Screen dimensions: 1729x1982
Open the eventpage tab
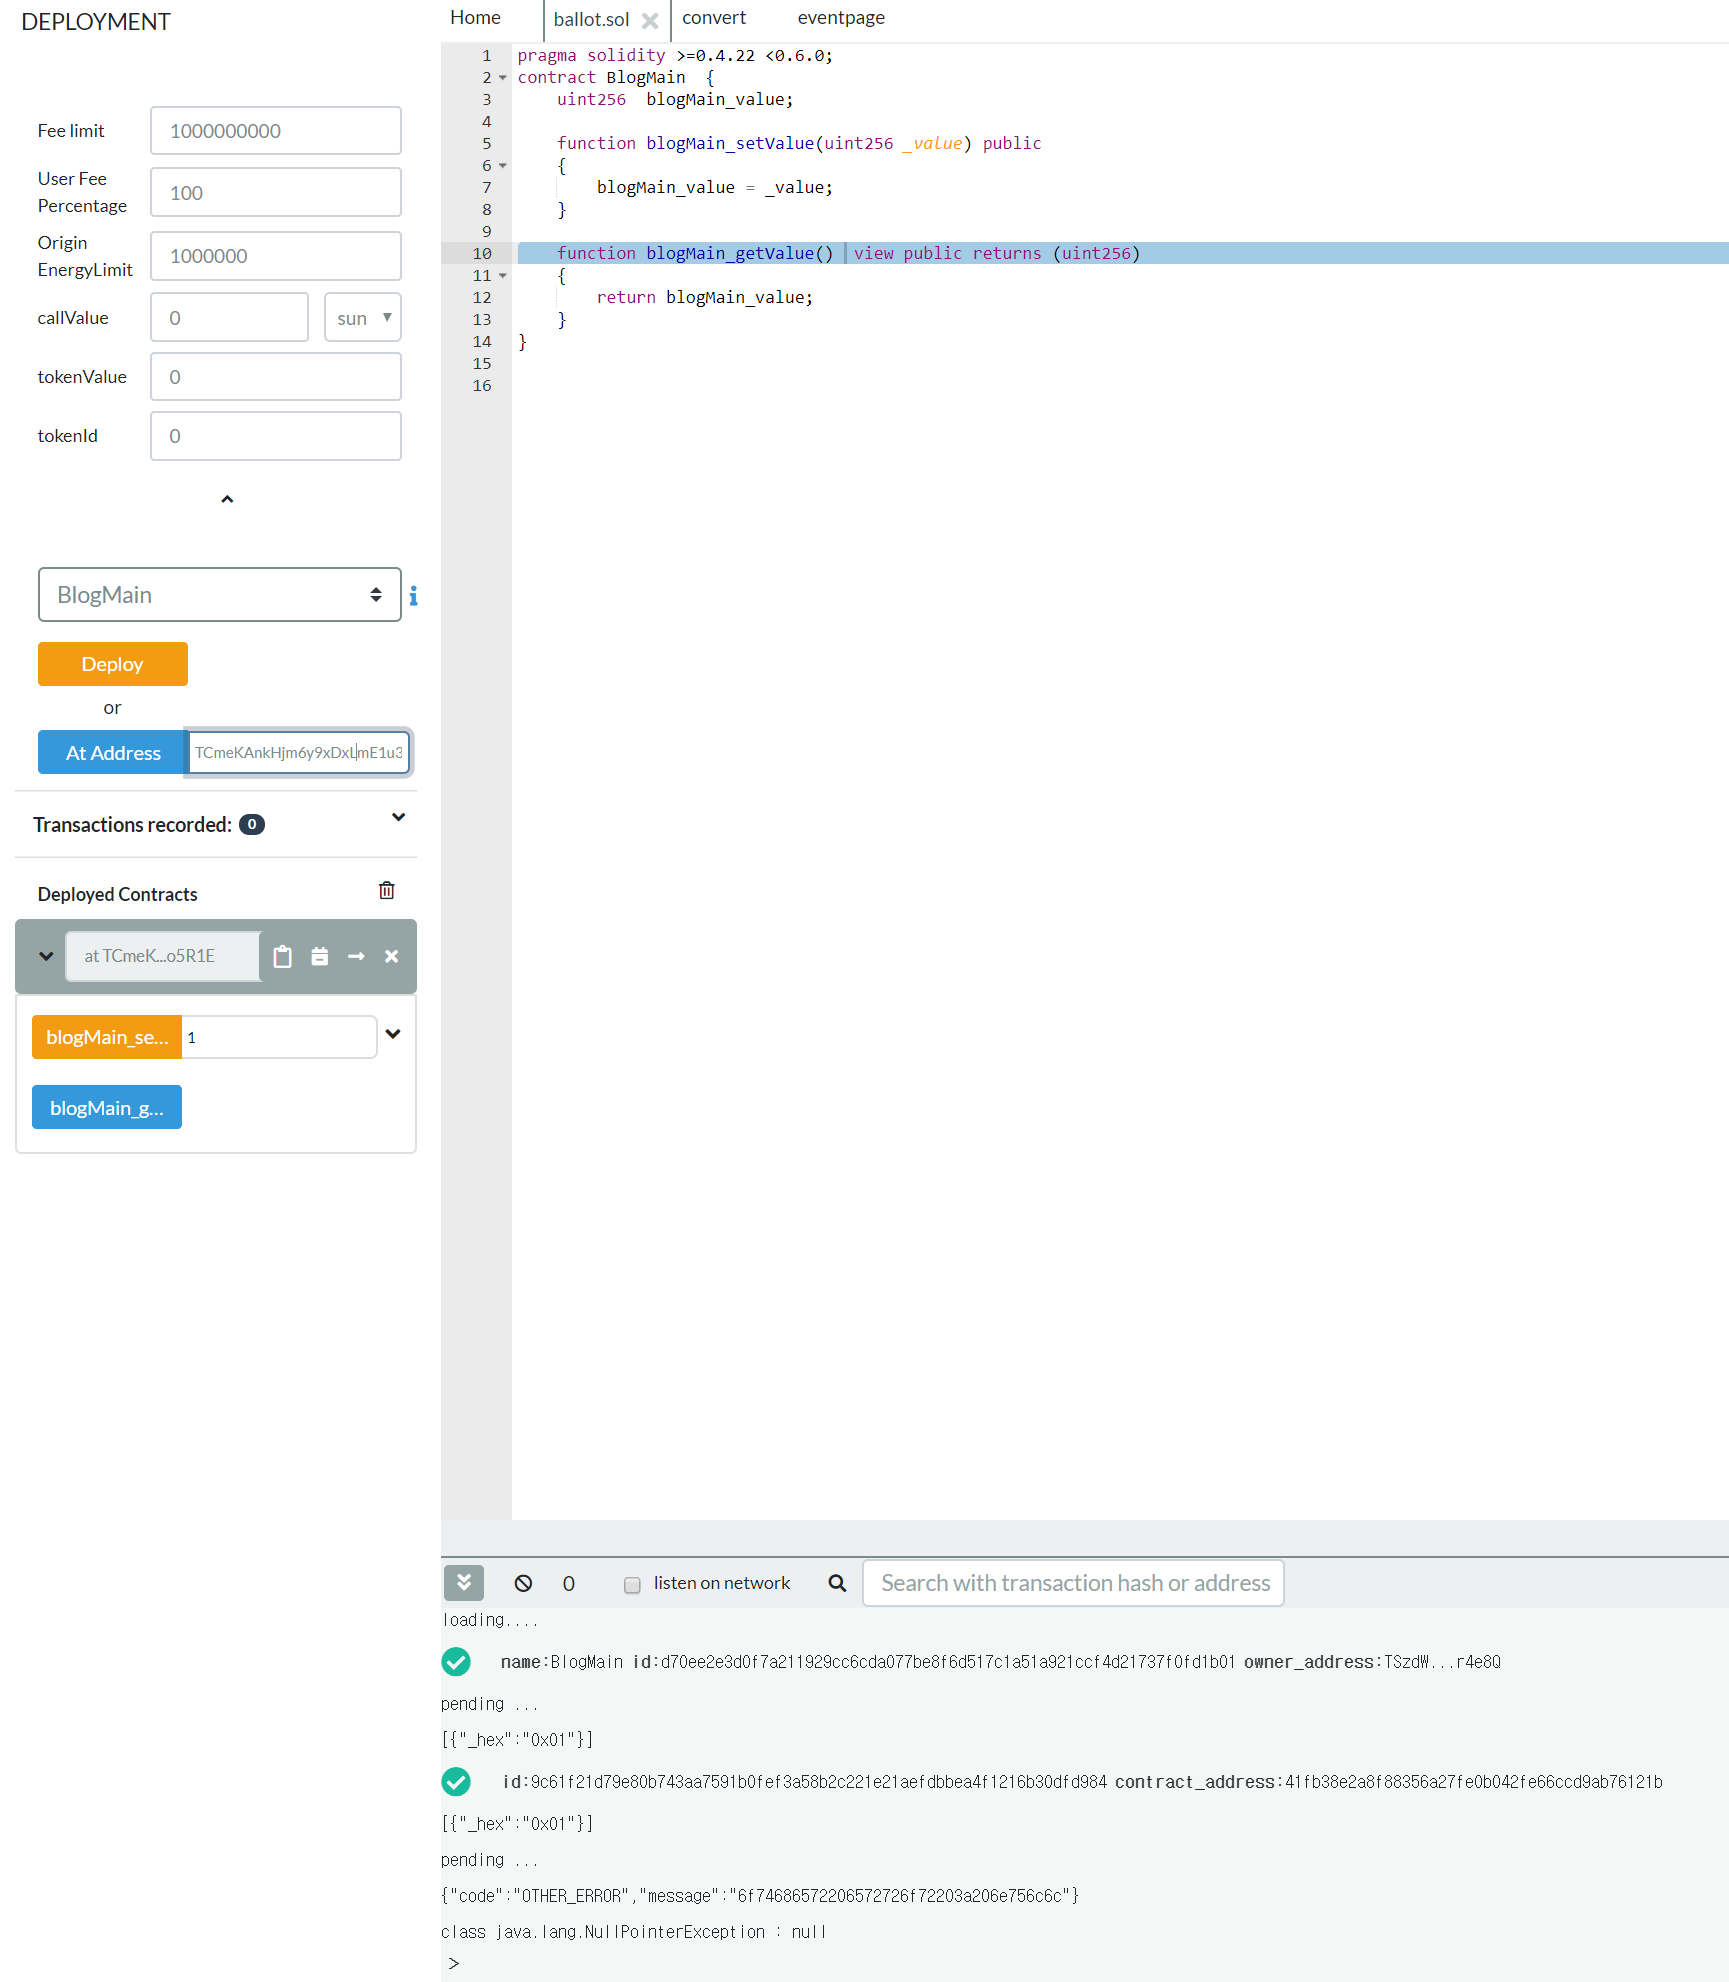[x=840, y=17]
